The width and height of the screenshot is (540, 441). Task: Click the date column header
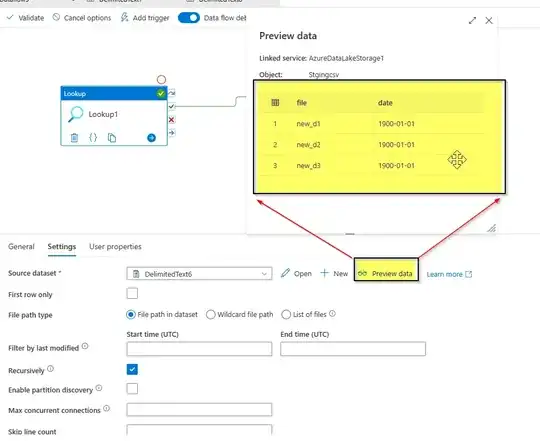click(385, 103)
